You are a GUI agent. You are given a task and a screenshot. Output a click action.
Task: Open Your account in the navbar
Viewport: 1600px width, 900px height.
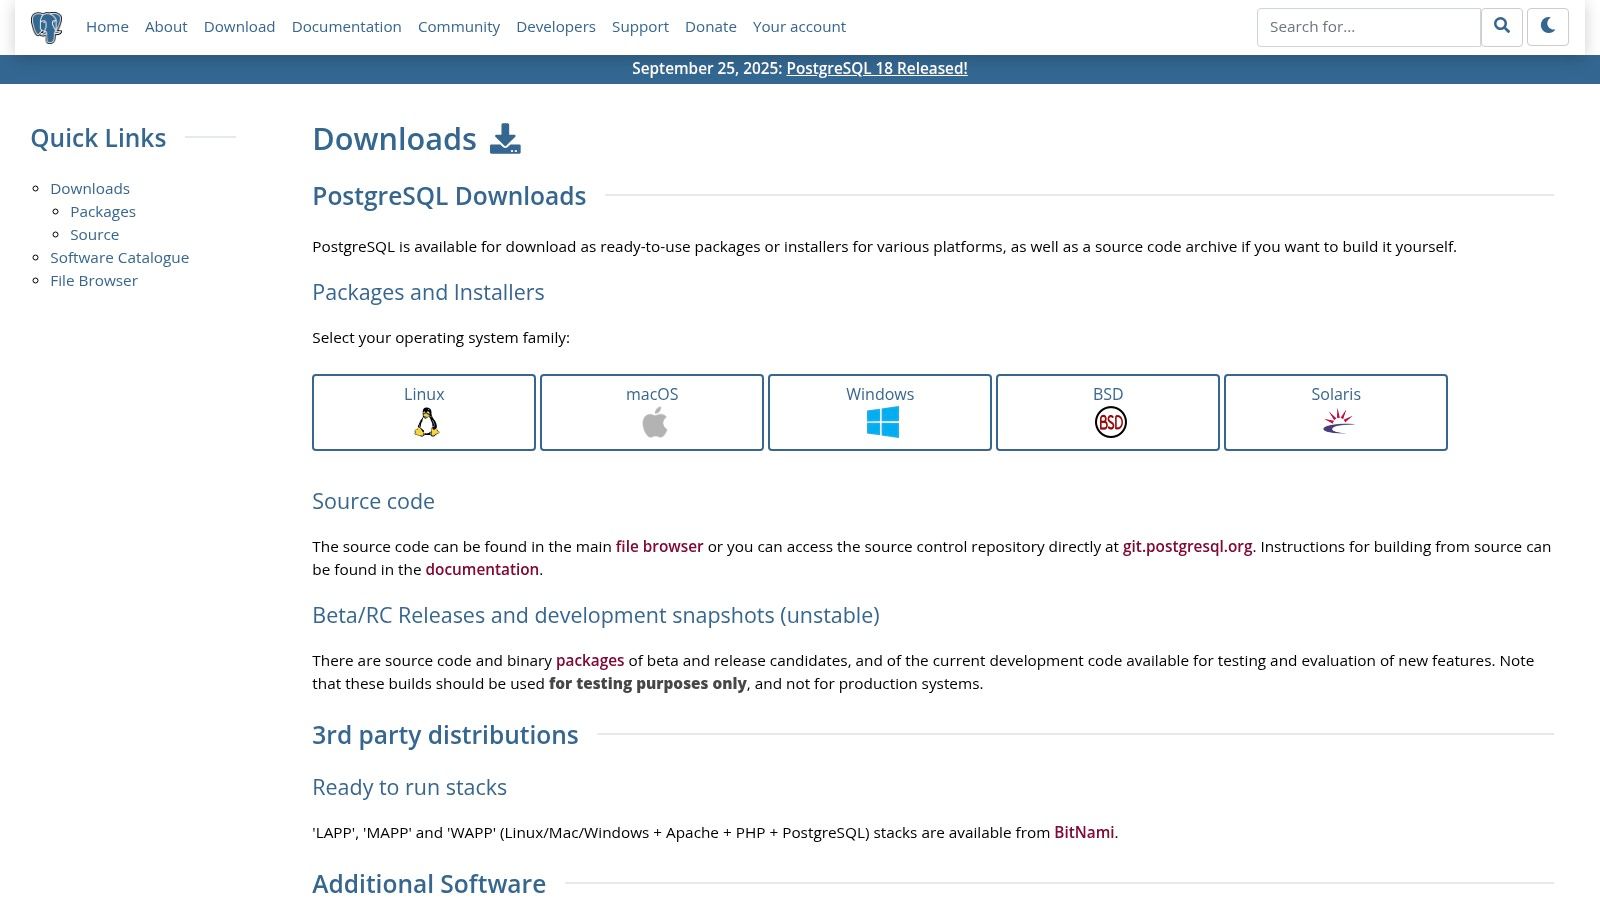coord(798,27)
